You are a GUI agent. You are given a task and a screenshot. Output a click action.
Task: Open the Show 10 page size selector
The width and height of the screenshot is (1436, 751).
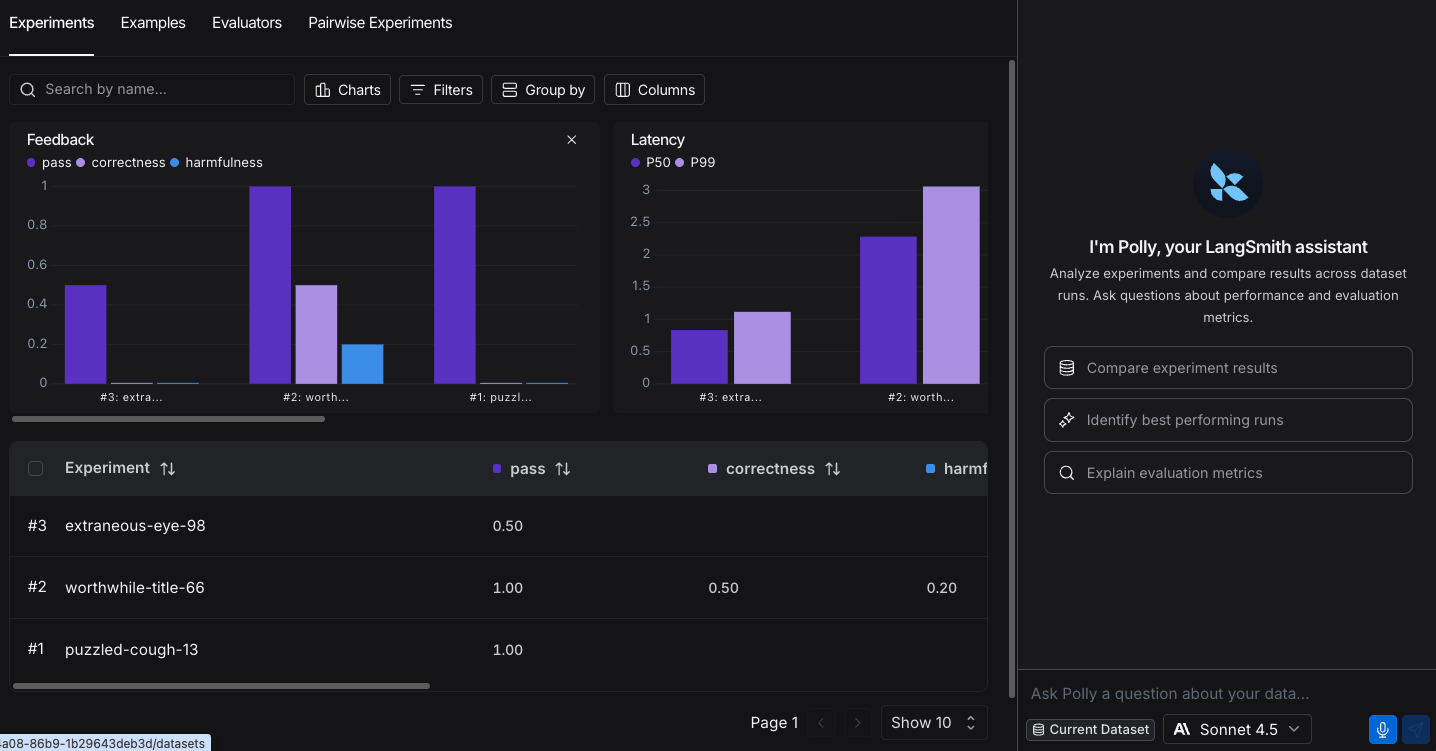933,722
